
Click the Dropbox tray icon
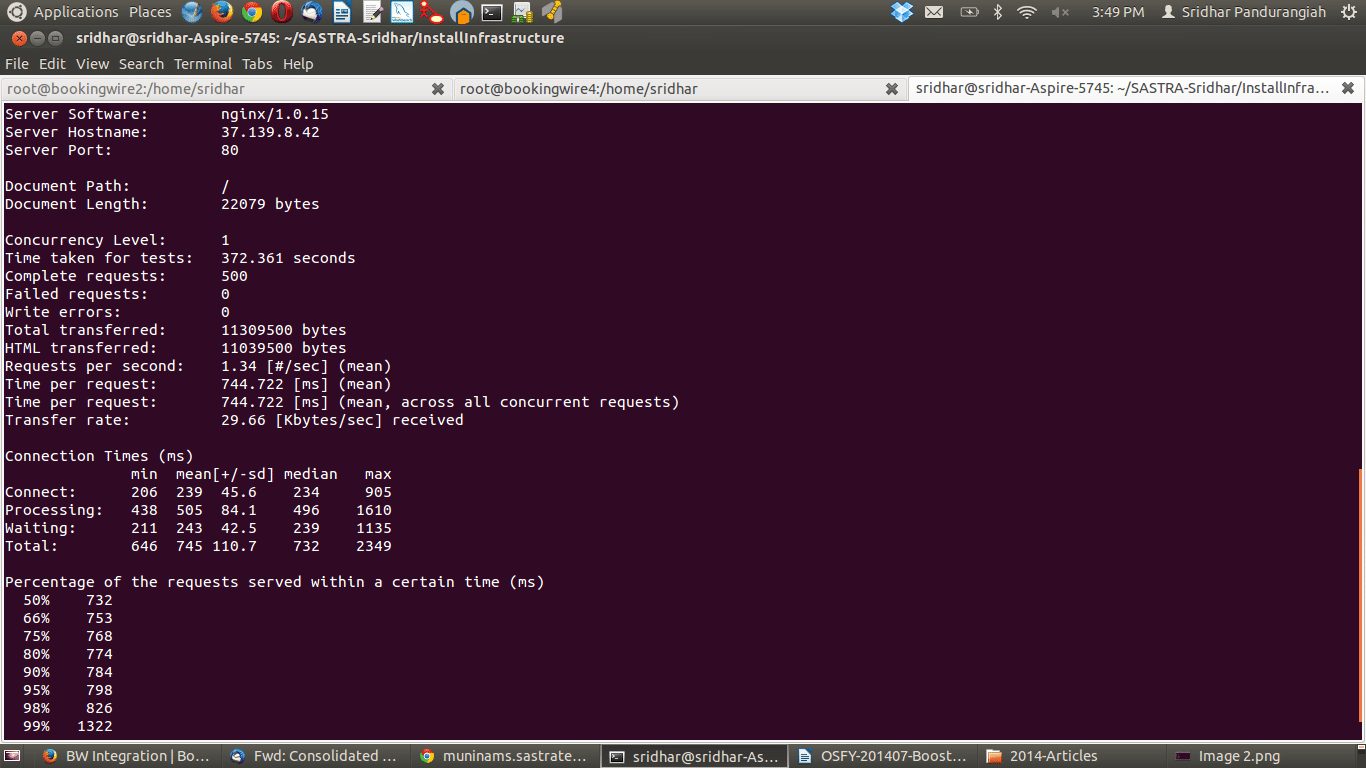tap(902, 12)
